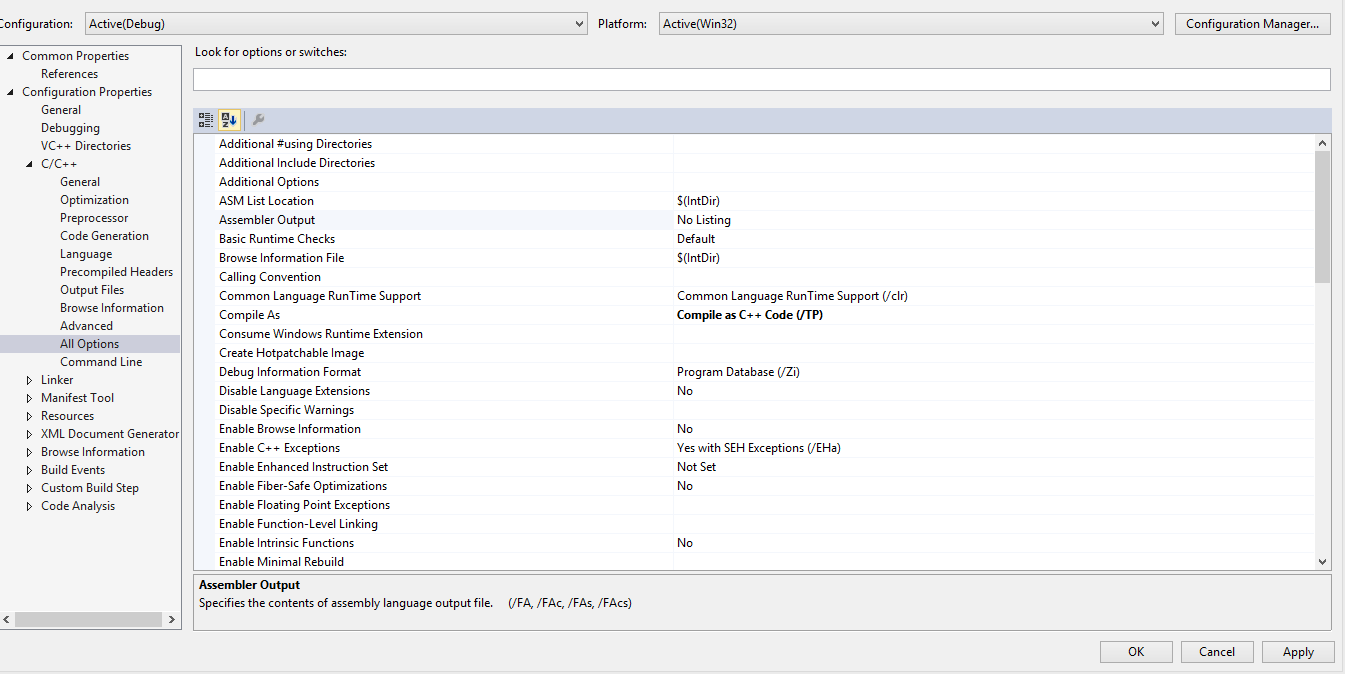Switch to categorized property view icon

point(206,120)
